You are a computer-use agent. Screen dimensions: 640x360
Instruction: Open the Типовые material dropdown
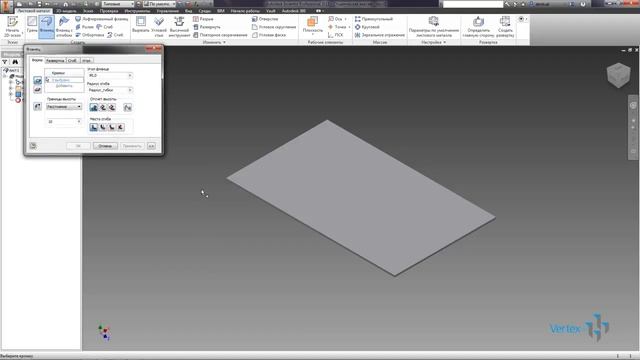[118, 4]
